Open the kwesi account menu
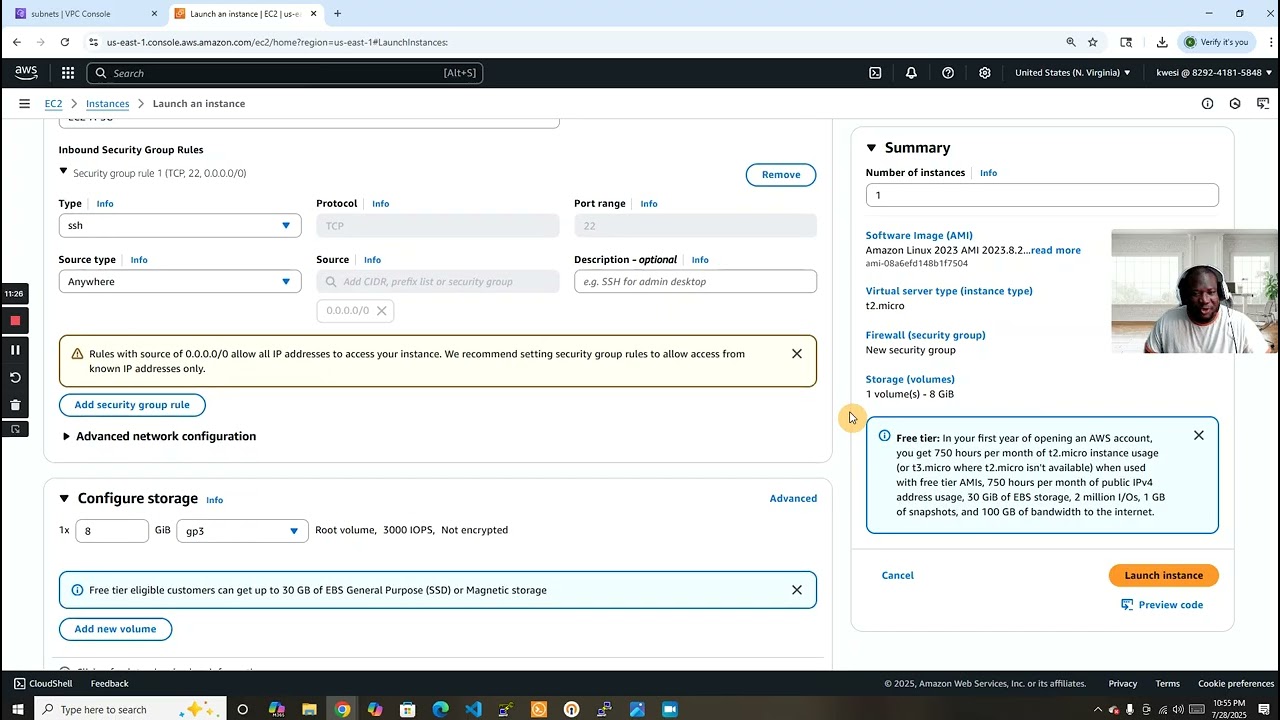 click(1213, 73)
